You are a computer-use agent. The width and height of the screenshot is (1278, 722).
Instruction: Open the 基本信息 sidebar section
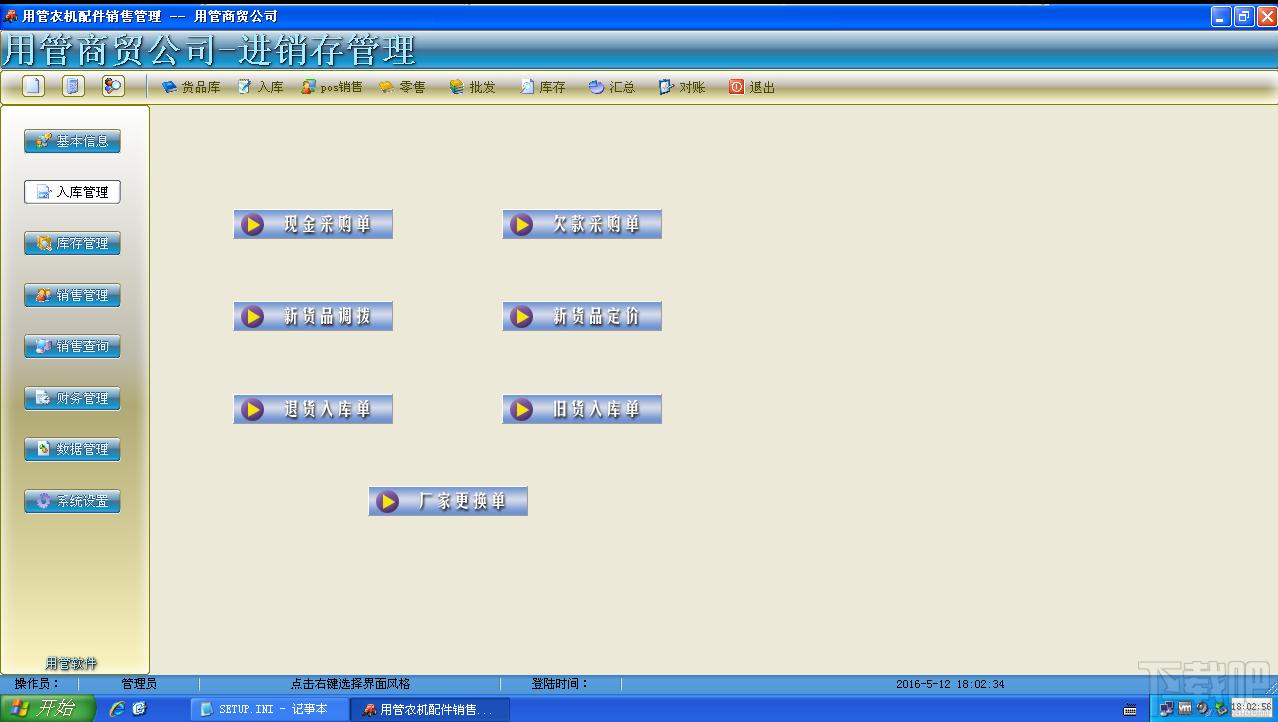click(x=72, y=141)
